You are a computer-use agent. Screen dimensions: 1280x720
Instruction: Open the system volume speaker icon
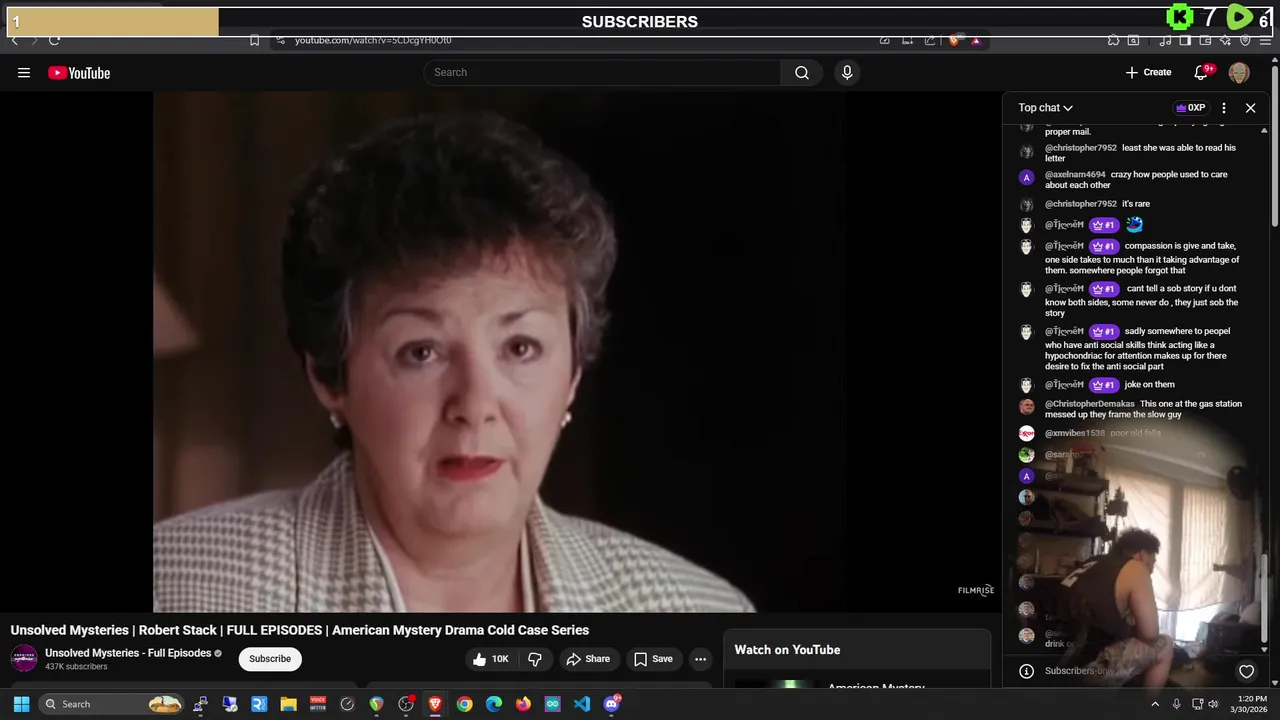[x=1212, y=704]
